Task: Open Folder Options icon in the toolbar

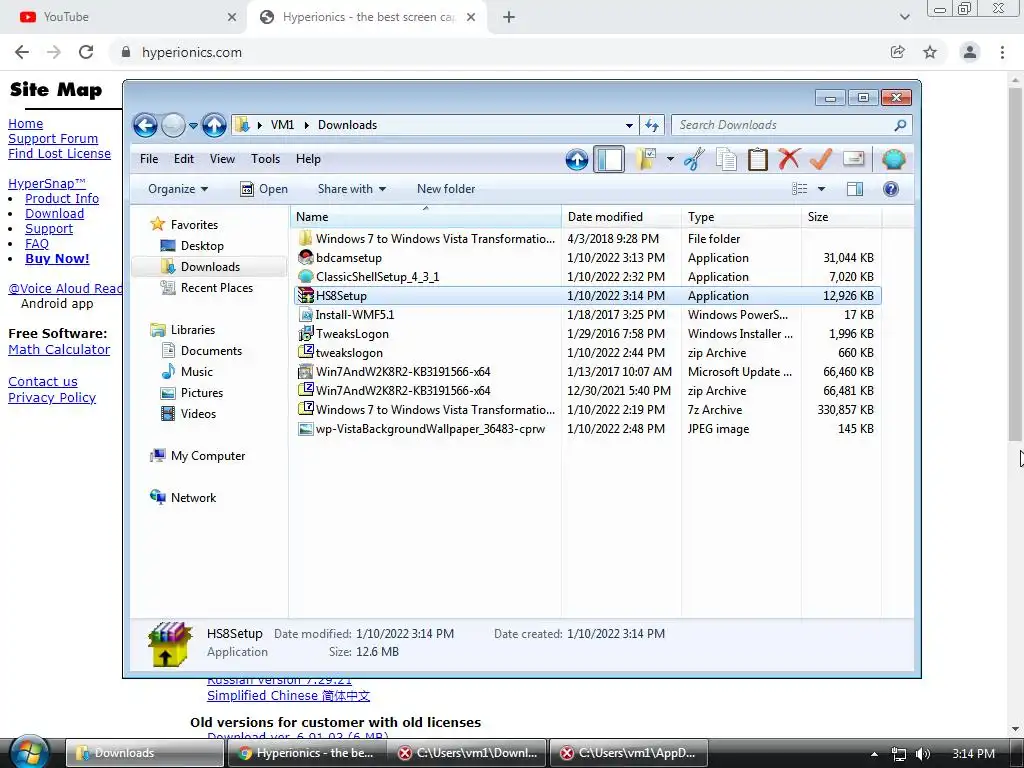Action: coord(646,159)
